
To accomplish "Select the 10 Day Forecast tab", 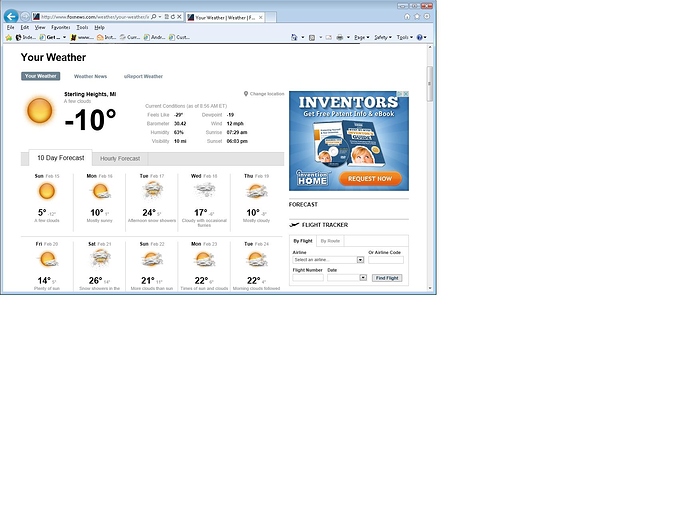I will tap(61, 158).
